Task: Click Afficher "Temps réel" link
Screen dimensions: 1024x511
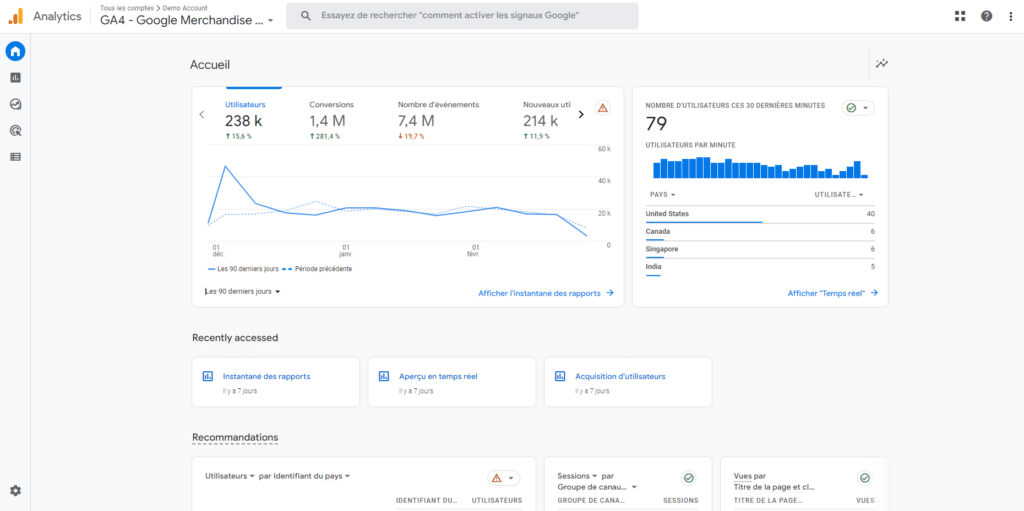Action: click(833, 293)
